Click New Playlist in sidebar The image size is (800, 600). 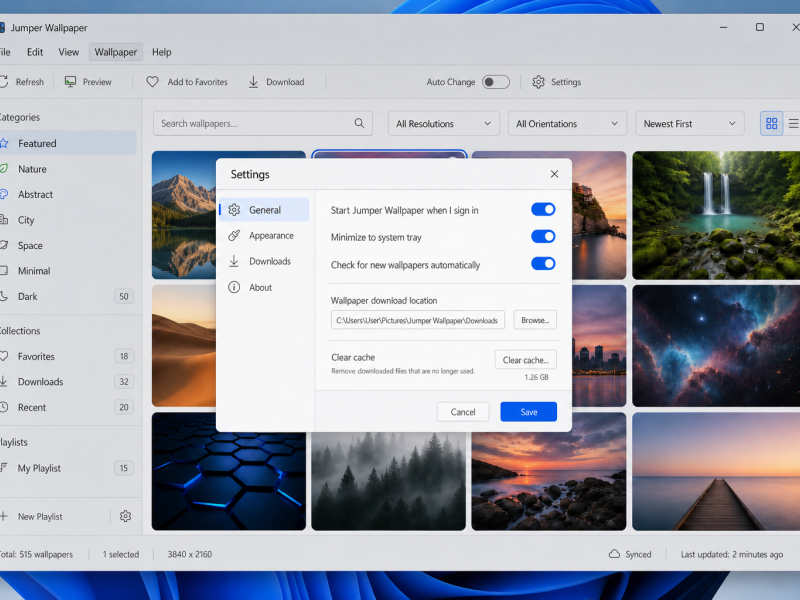click(x=40, y=516)
